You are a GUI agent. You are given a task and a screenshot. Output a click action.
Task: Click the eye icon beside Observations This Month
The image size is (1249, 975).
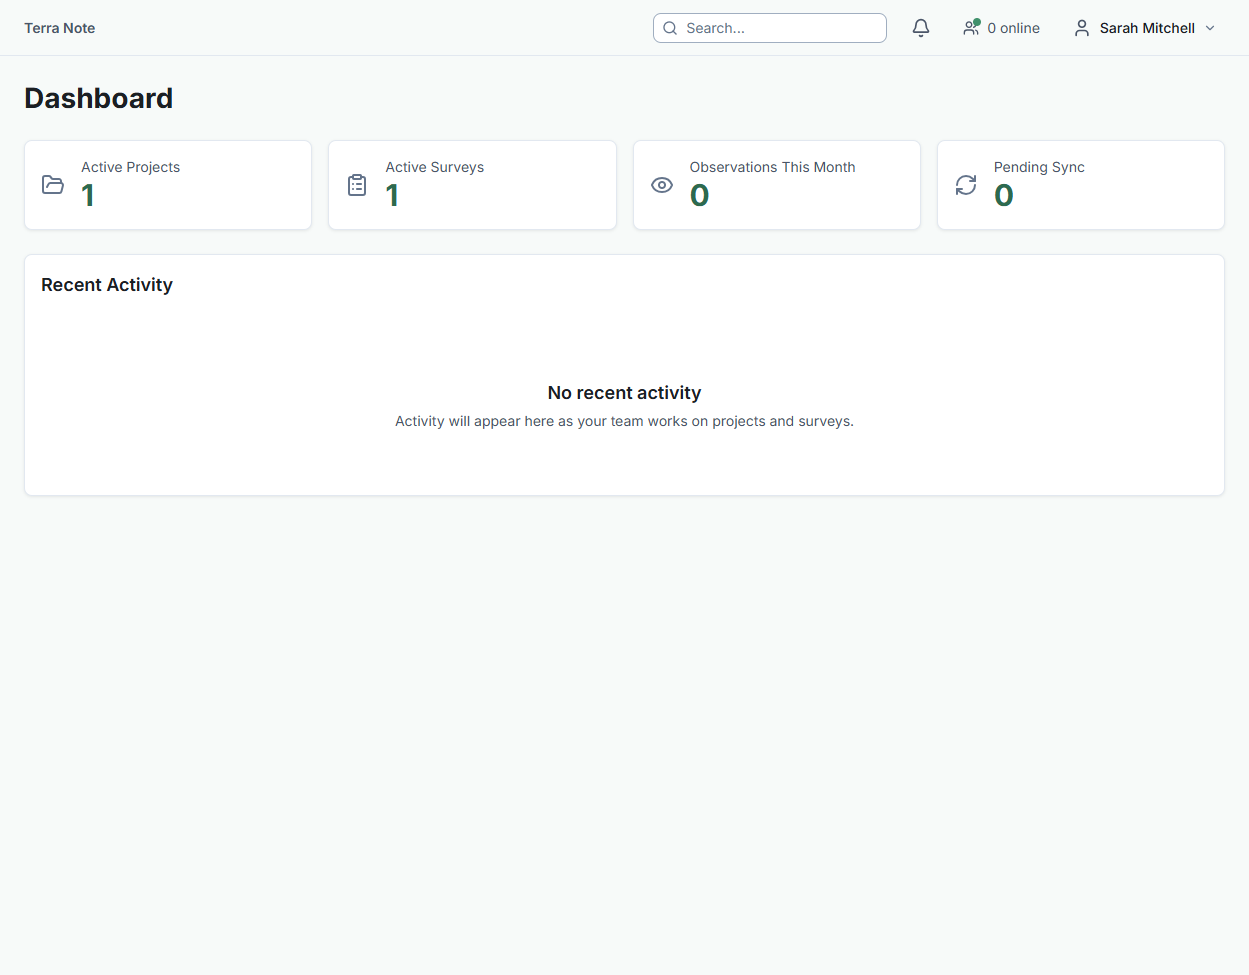click(662, 185)
